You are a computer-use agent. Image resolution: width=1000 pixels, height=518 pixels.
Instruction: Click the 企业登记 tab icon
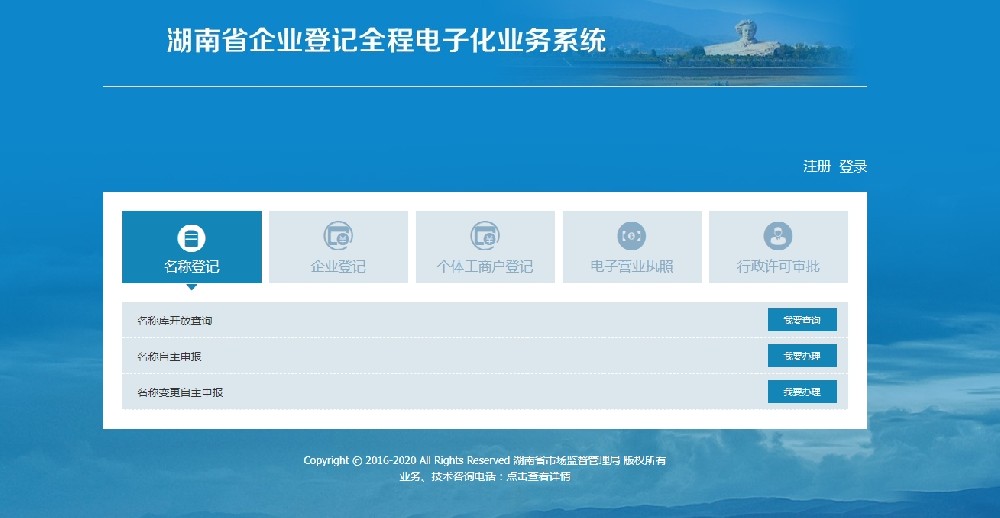click(338, 236)
